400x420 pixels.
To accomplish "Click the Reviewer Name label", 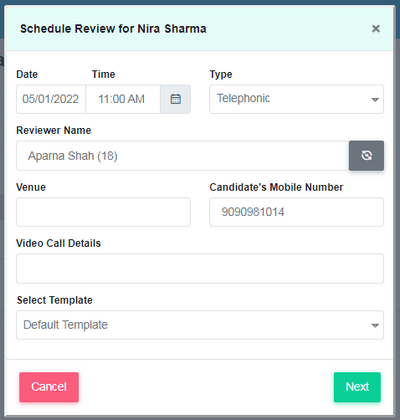I will [x=54, y=130].
